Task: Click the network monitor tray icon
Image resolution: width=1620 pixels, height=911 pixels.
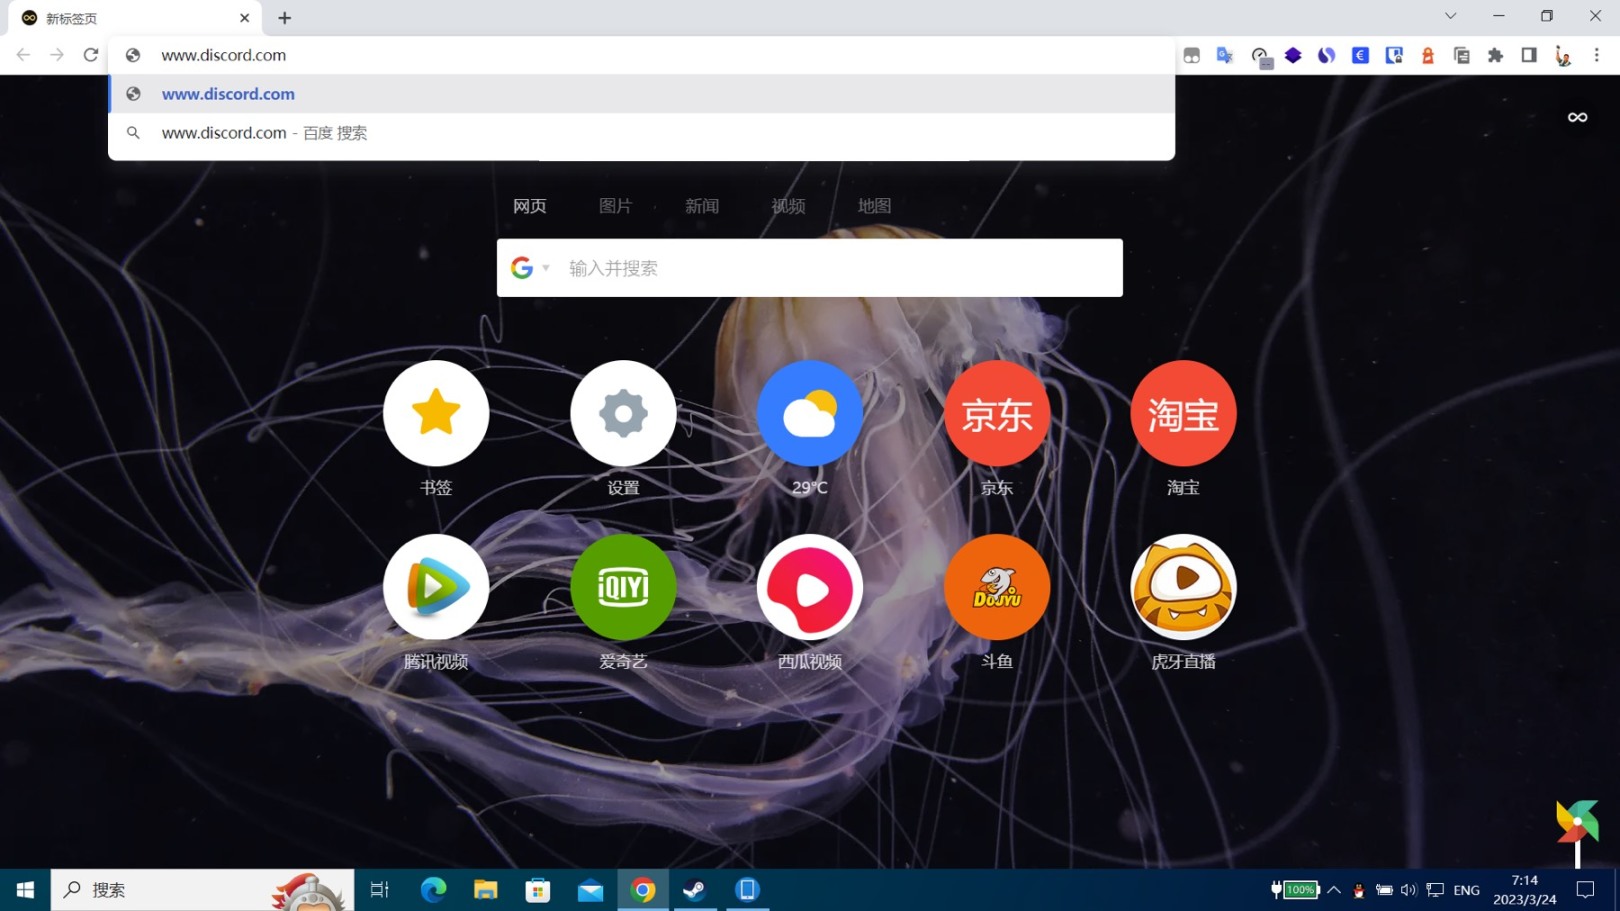Action: point(1435,890)
